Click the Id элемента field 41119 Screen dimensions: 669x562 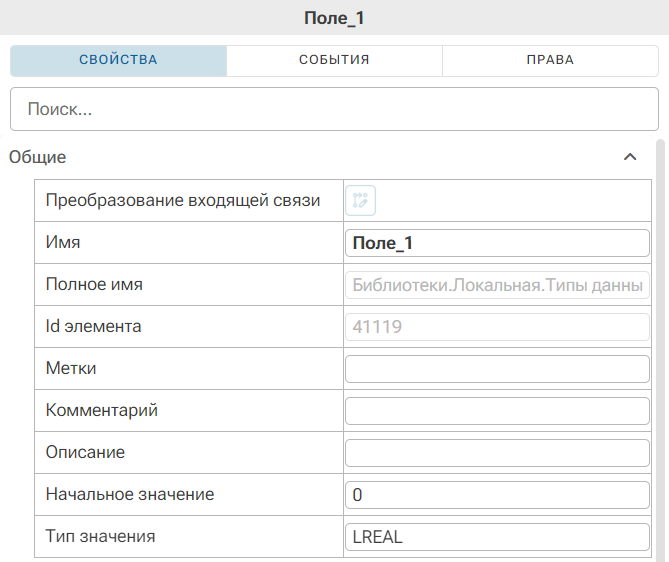[497, 327]
